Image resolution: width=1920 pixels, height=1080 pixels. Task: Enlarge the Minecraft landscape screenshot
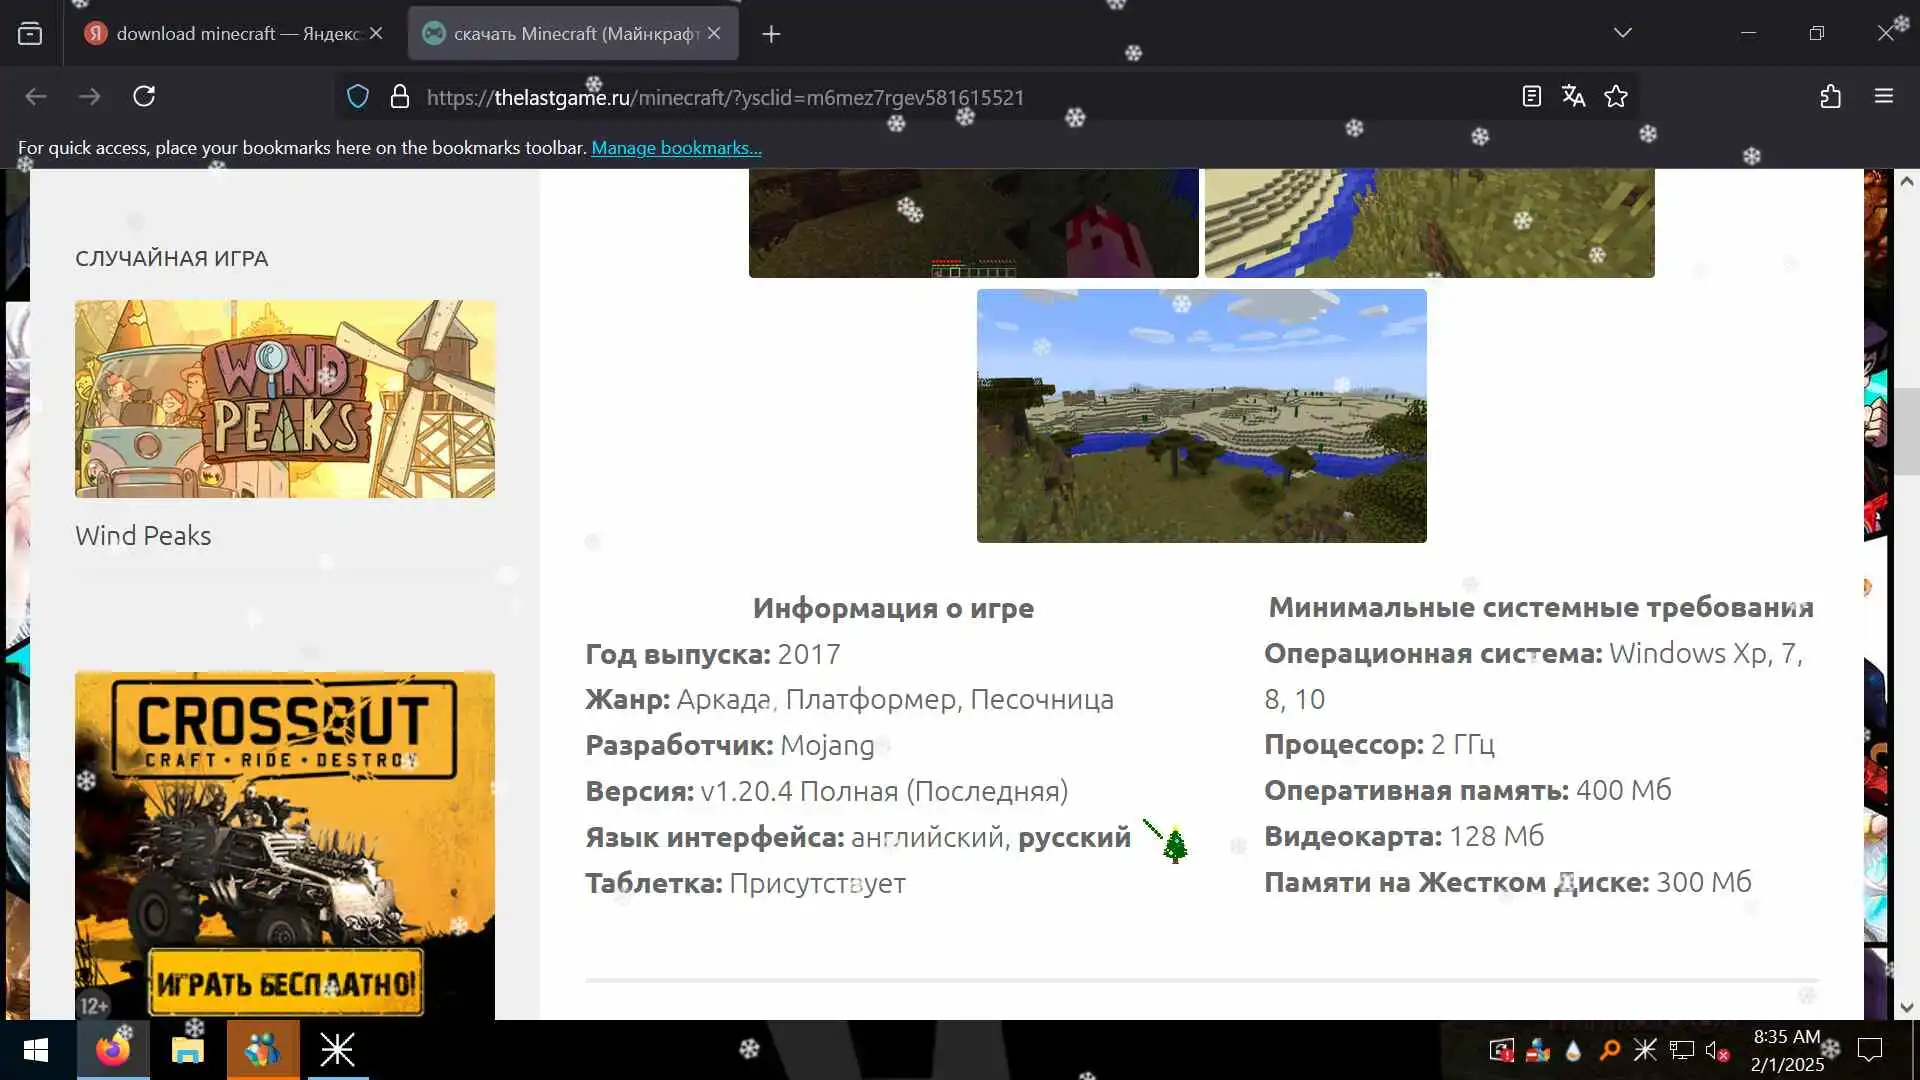(x=1201, y=415)
